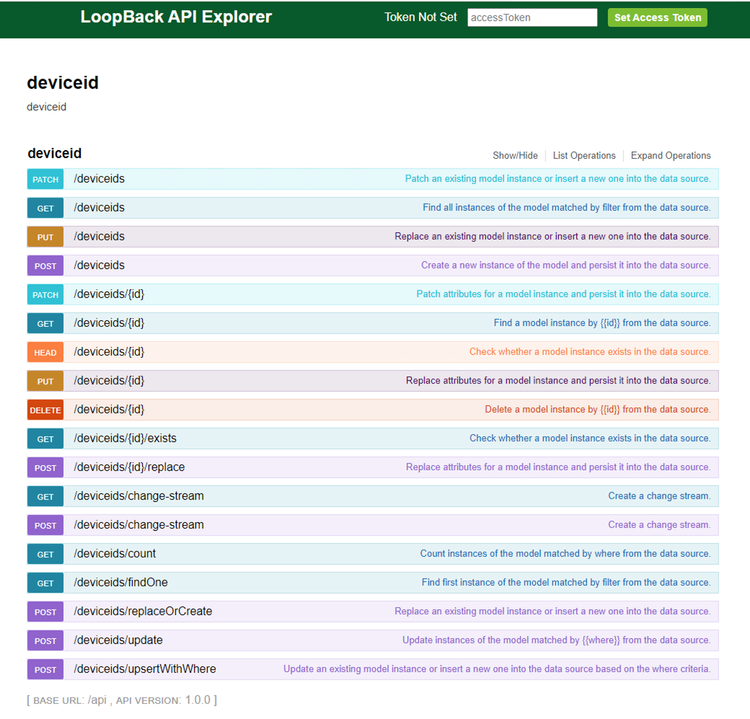Click the POST badge for /deviceids

[x=45, y=266]
